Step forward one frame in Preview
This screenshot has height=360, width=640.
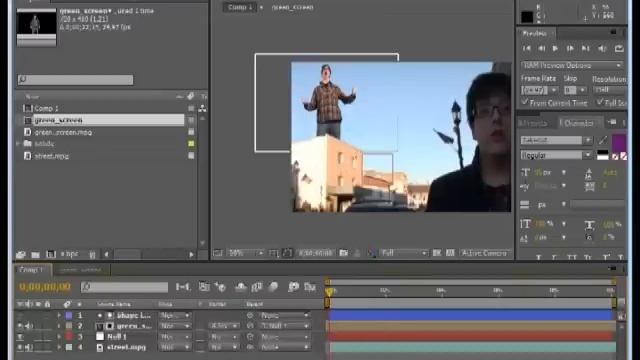(x=570, y=48)
